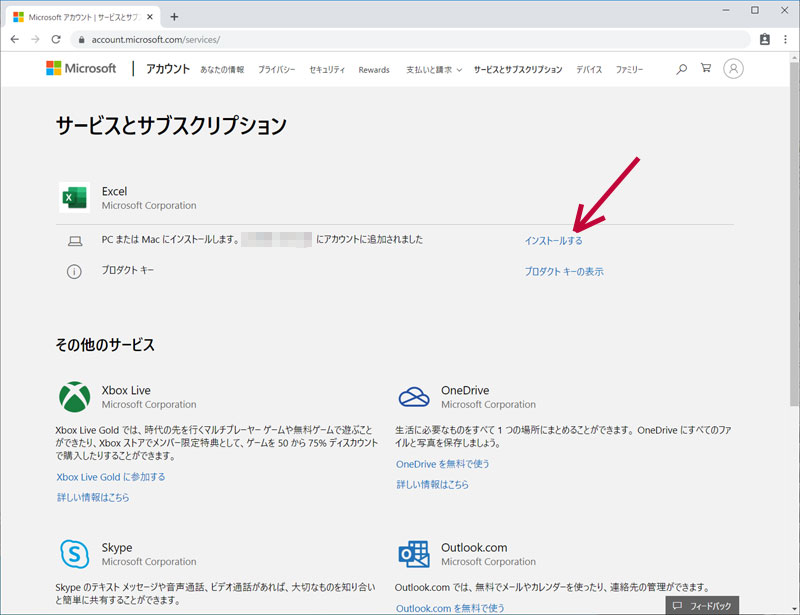Open the browser profile icon in toolbar
This screenshot has width=800, height=615.
[x=765, y=39]
